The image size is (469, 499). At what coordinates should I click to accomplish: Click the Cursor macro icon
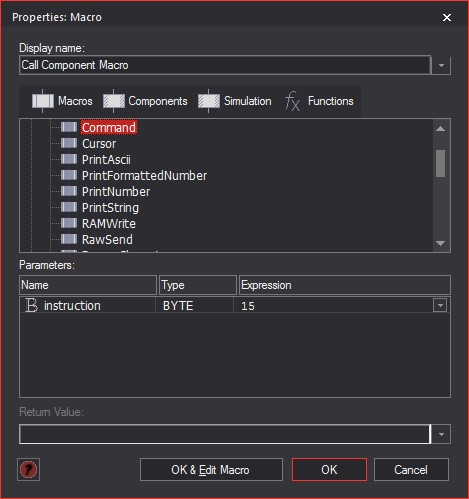point(69,143)
